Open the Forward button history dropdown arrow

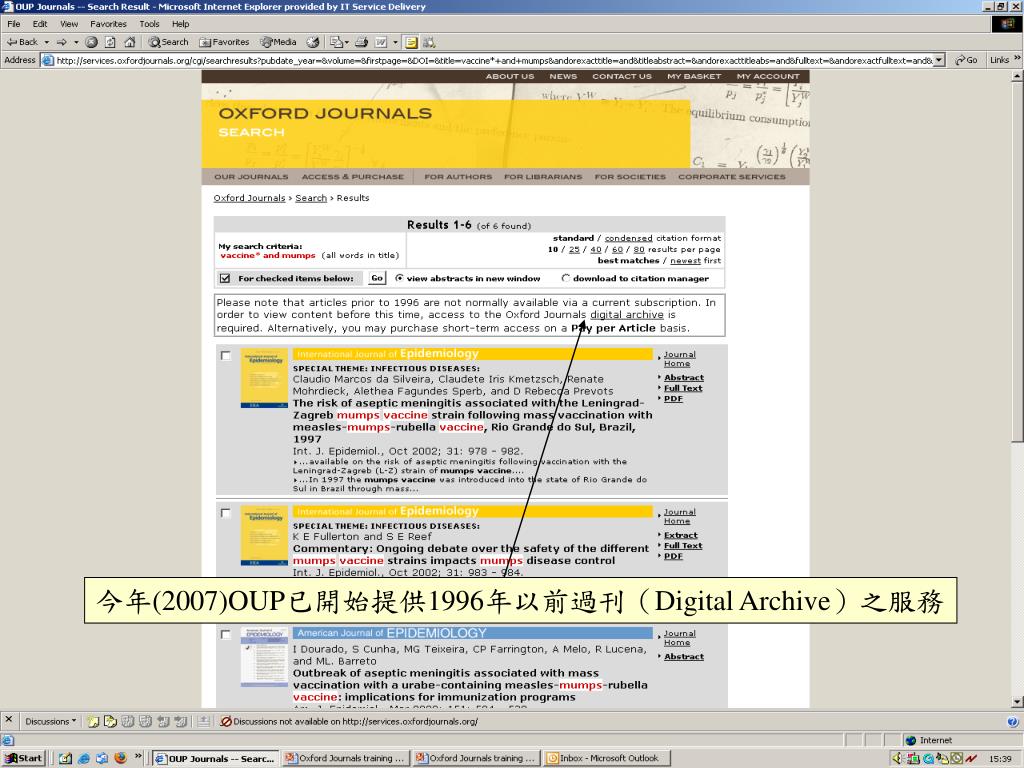pos(76,42)
